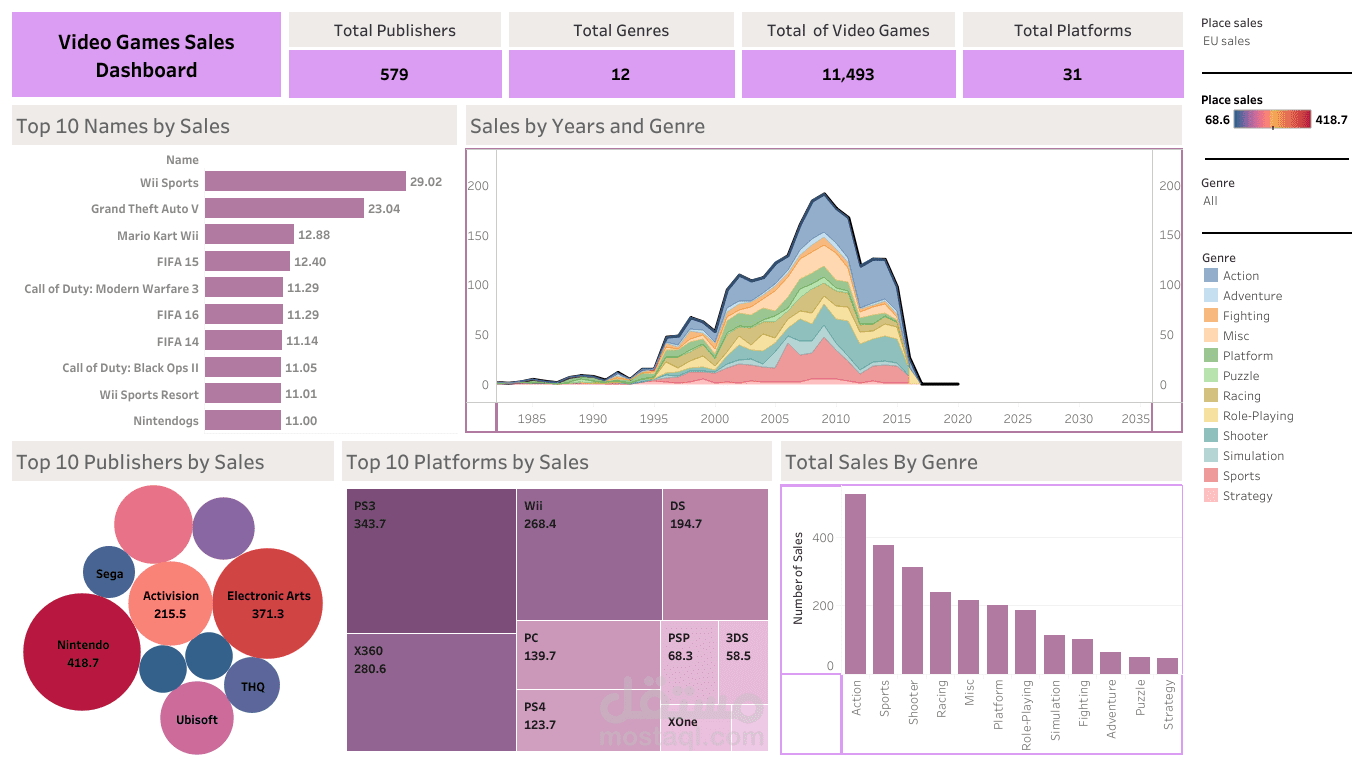Select the THQ publisher bubble
The width and height of the screenshot is (1364, 766).
252,685
